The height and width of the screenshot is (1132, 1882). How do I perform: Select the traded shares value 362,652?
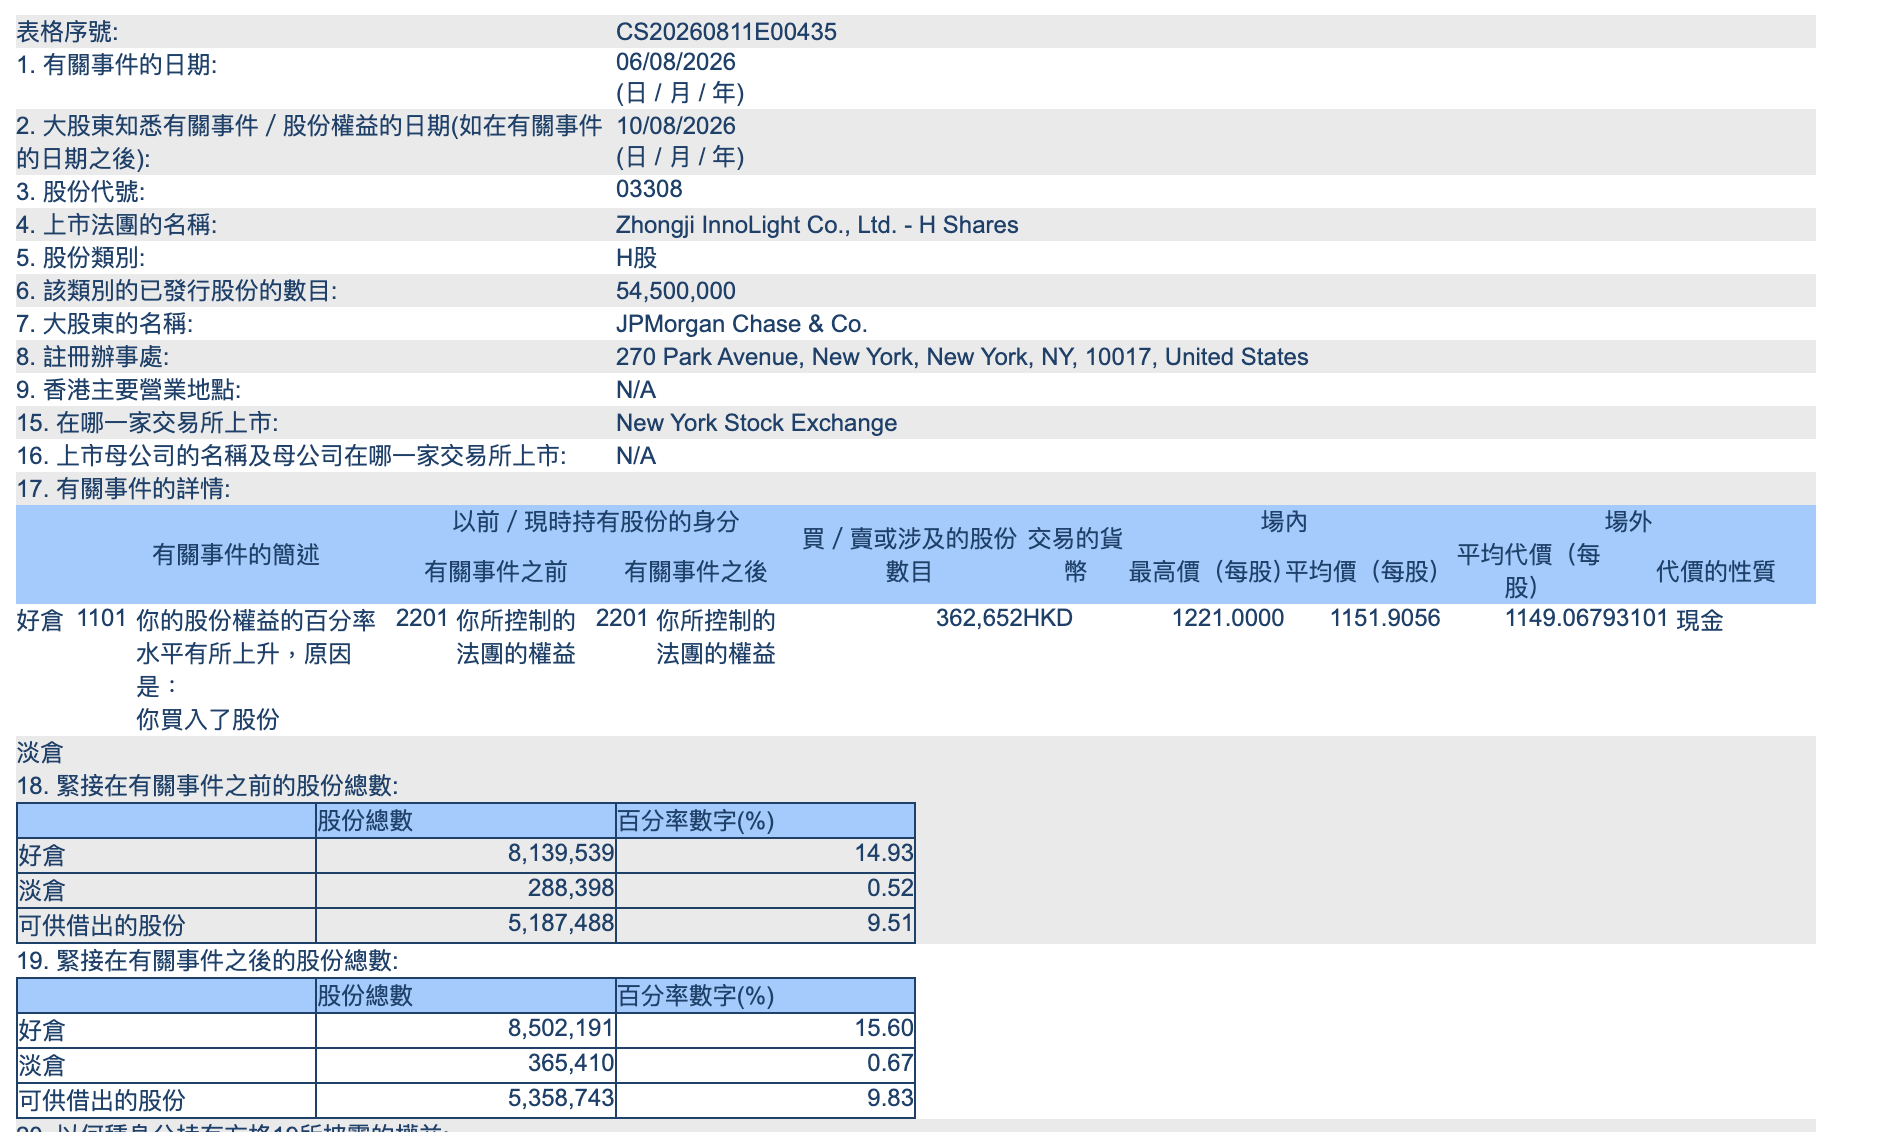(x=970, y=618)
